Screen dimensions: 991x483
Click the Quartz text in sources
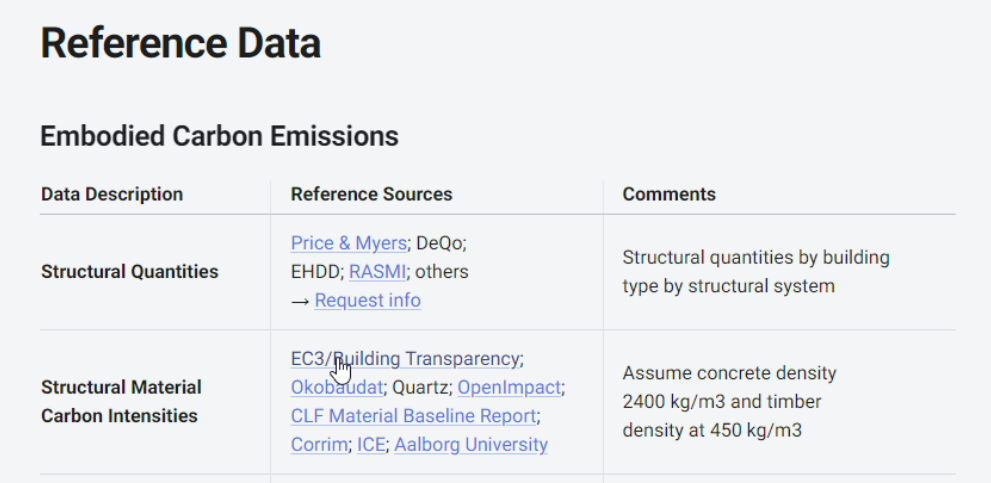pos(420,387)
